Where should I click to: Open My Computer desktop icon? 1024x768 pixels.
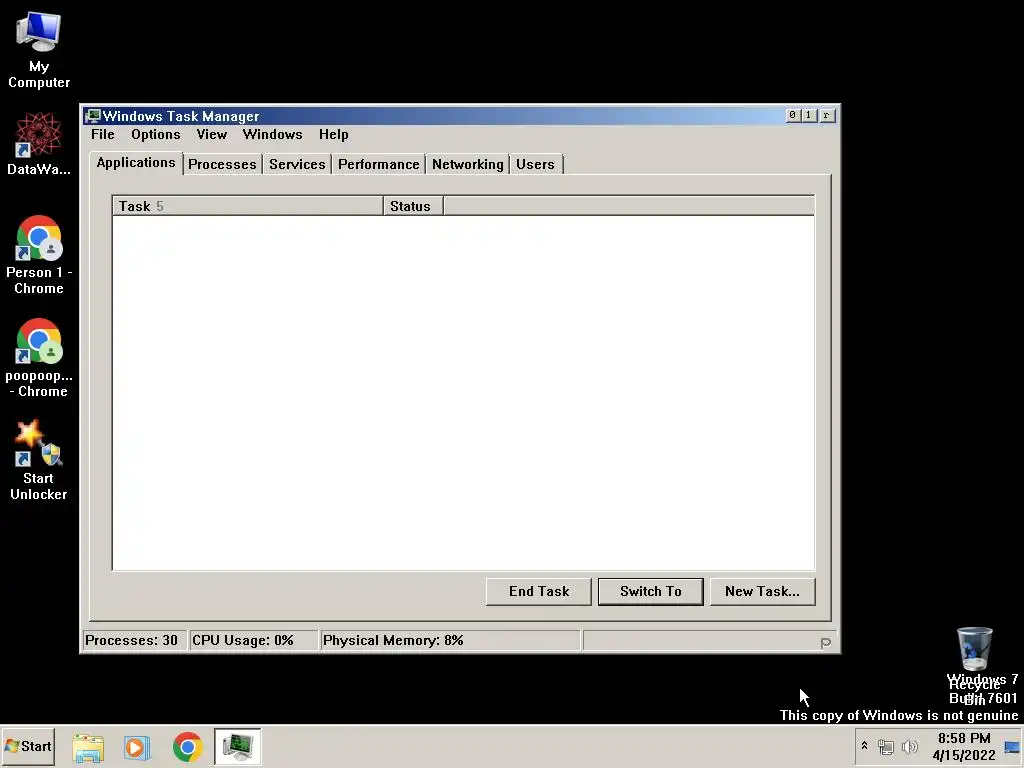pyautogui.click(x=39, y=50)
